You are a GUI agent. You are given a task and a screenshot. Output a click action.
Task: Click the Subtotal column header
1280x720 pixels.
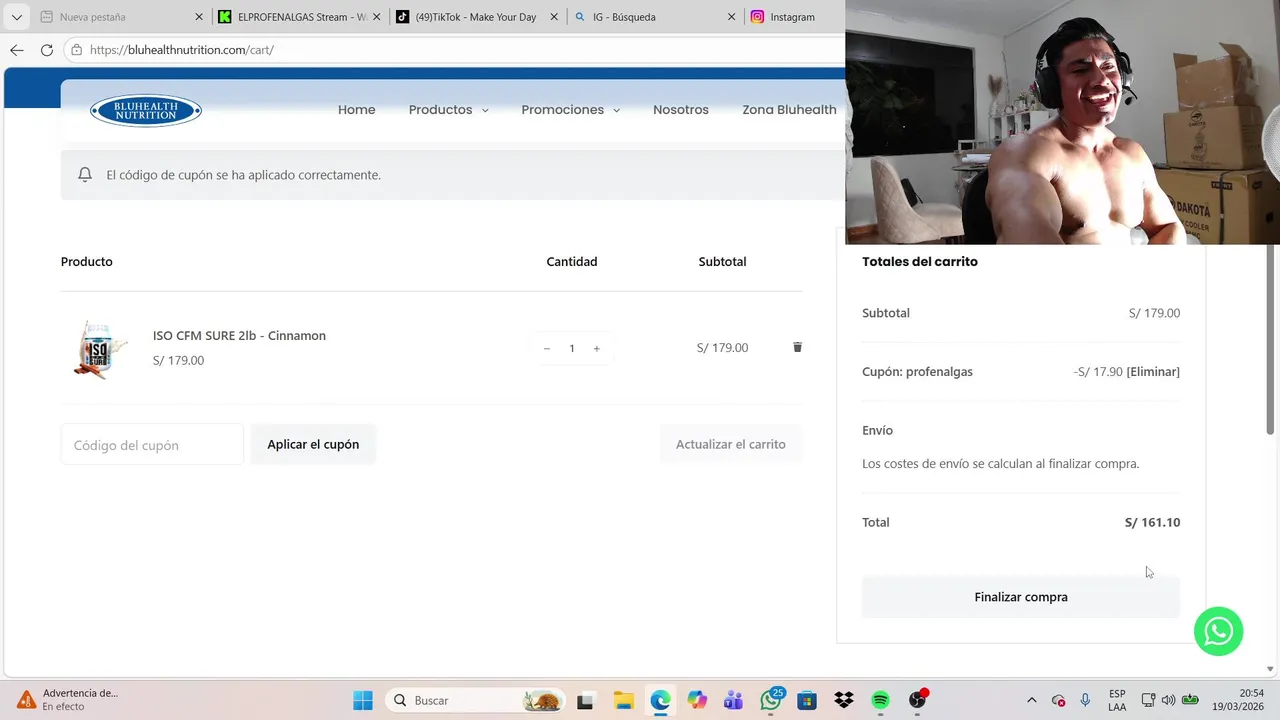pos(722,261)
